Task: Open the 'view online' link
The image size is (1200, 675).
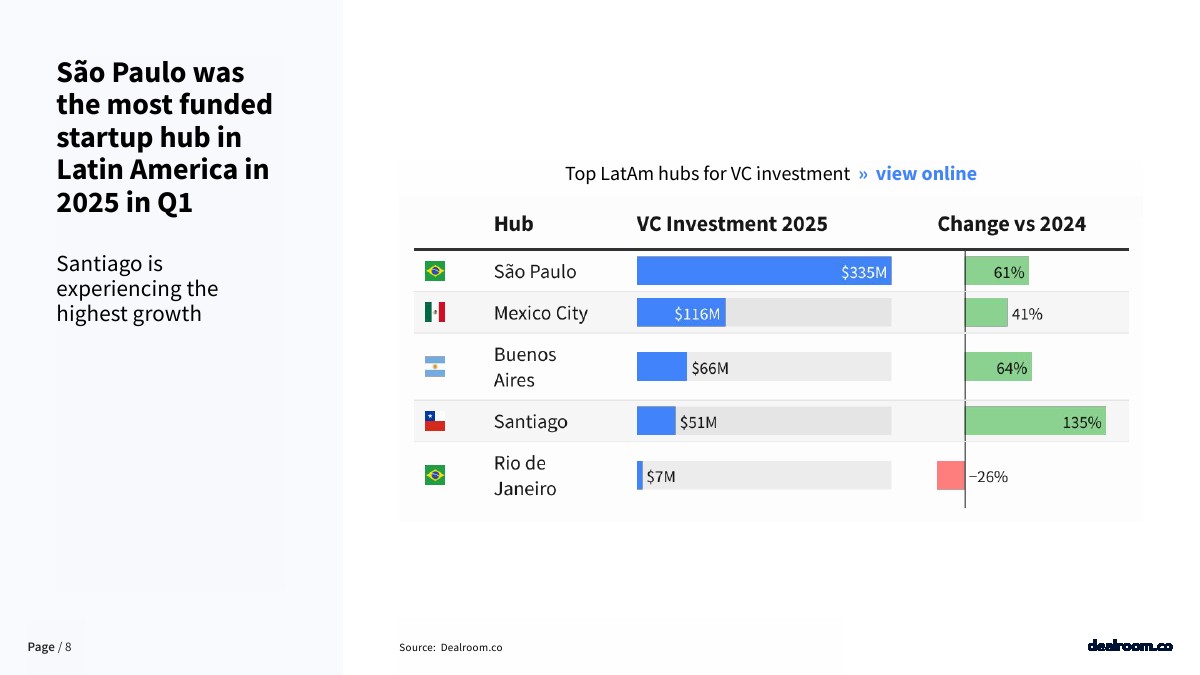Action: coord(926,174)
